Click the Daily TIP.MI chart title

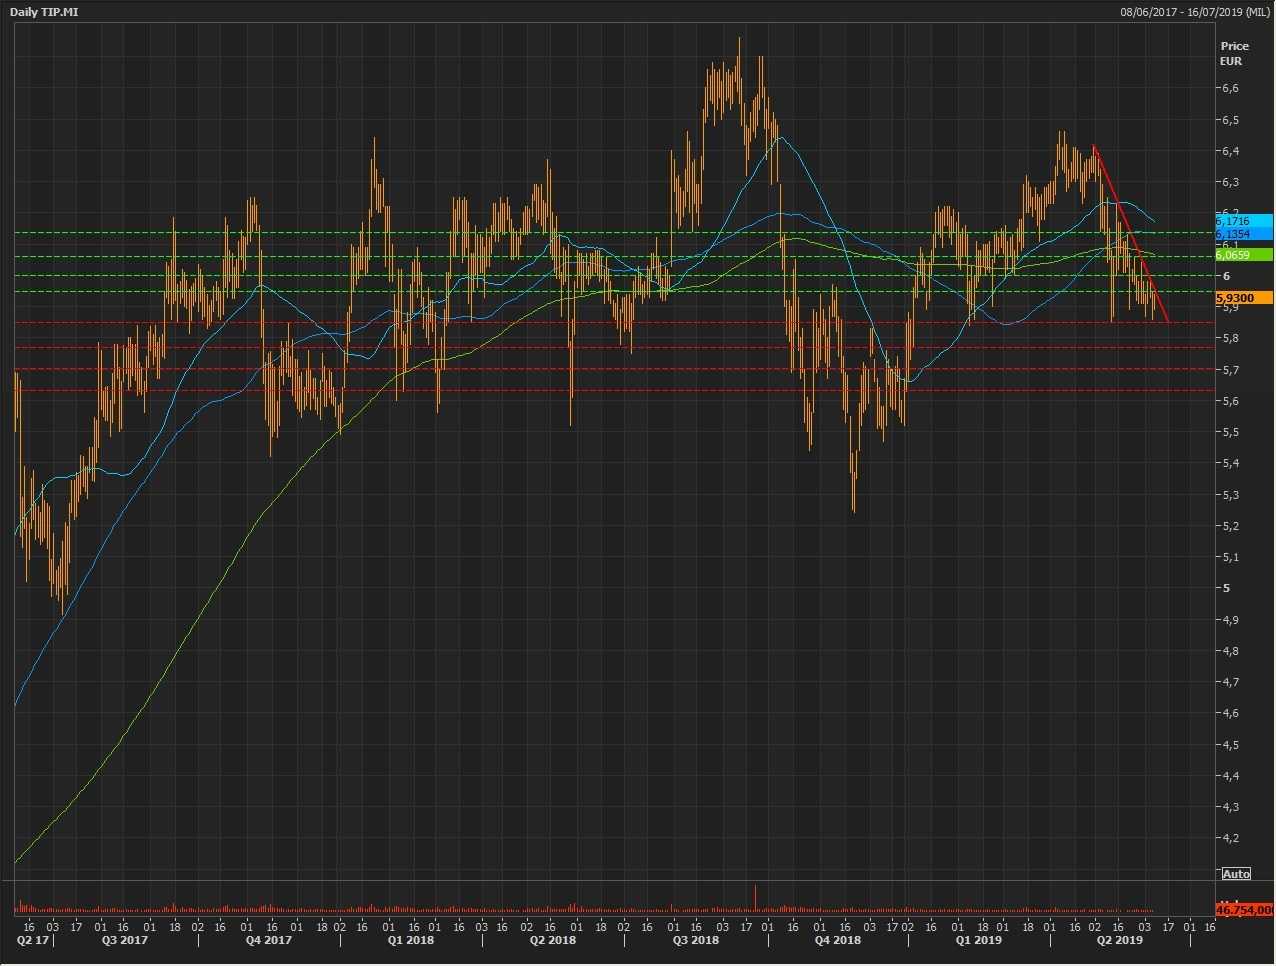tap(44, 11)
